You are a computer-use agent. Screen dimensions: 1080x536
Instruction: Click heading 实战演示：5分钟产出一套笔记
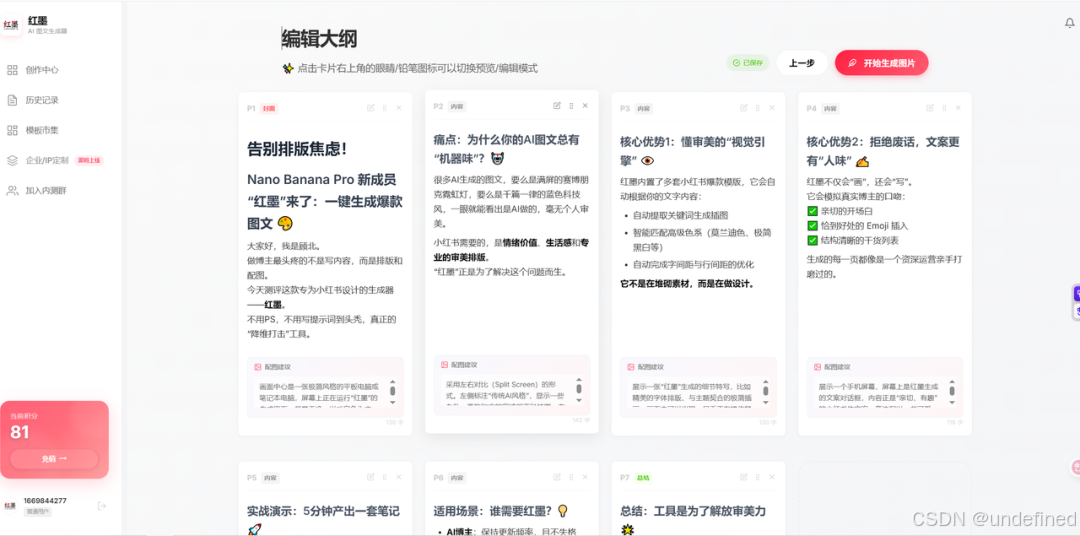323,519
